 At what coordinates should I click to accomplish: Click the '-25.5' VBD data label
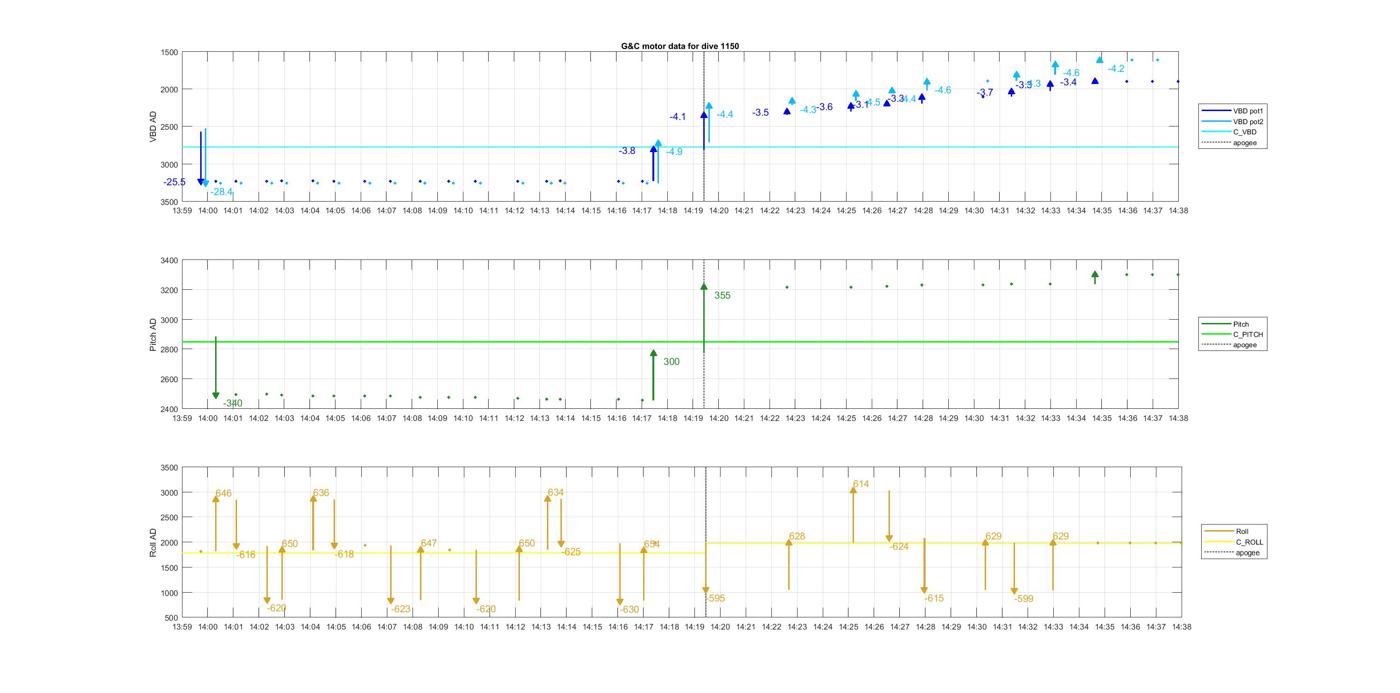[175, 182]
